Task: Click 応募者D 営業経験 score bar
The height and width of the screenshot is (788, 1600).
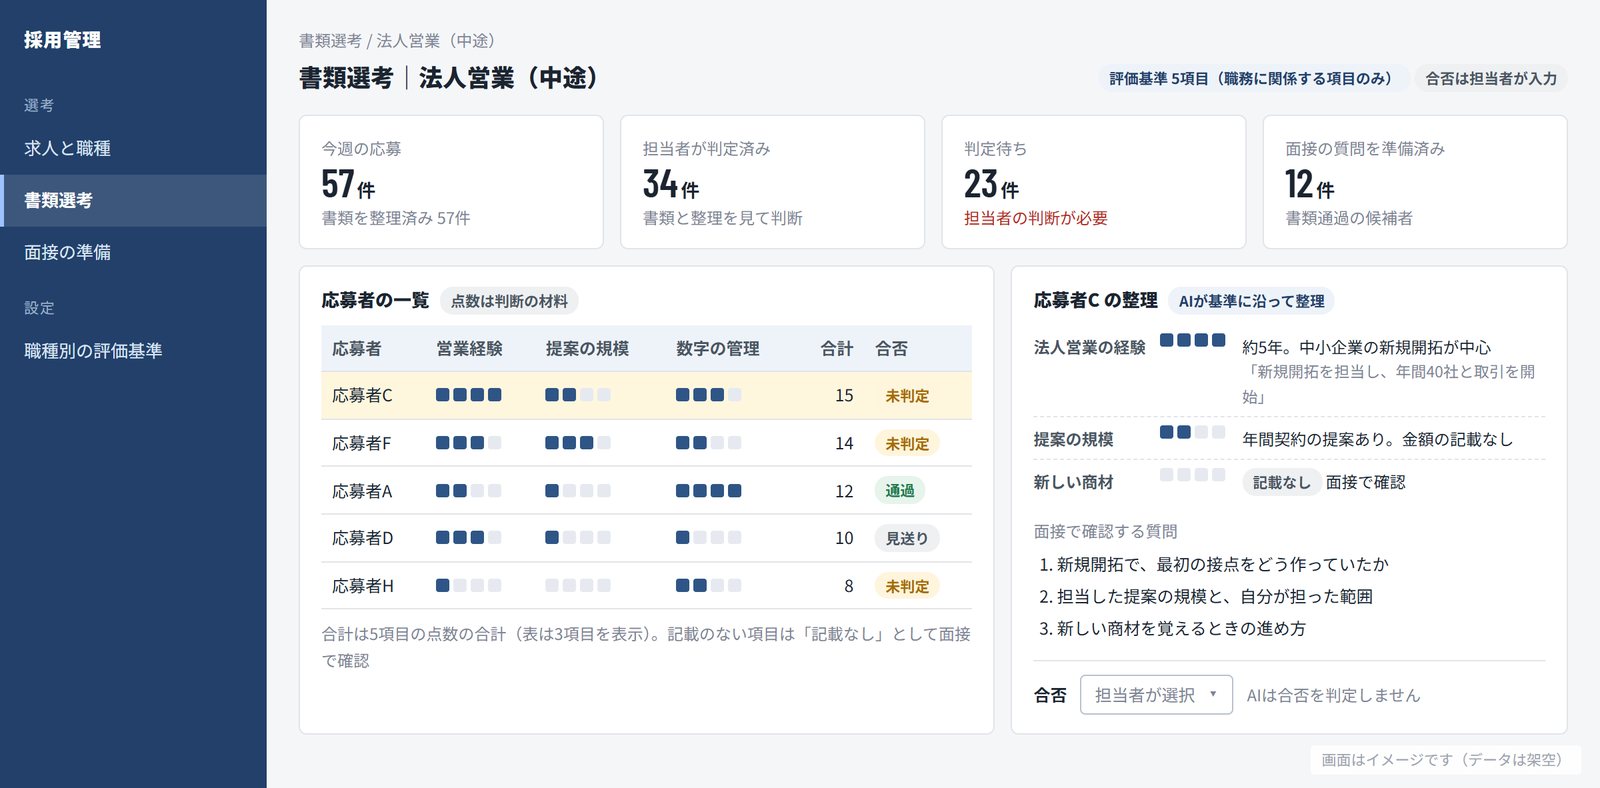Action: 468,538
